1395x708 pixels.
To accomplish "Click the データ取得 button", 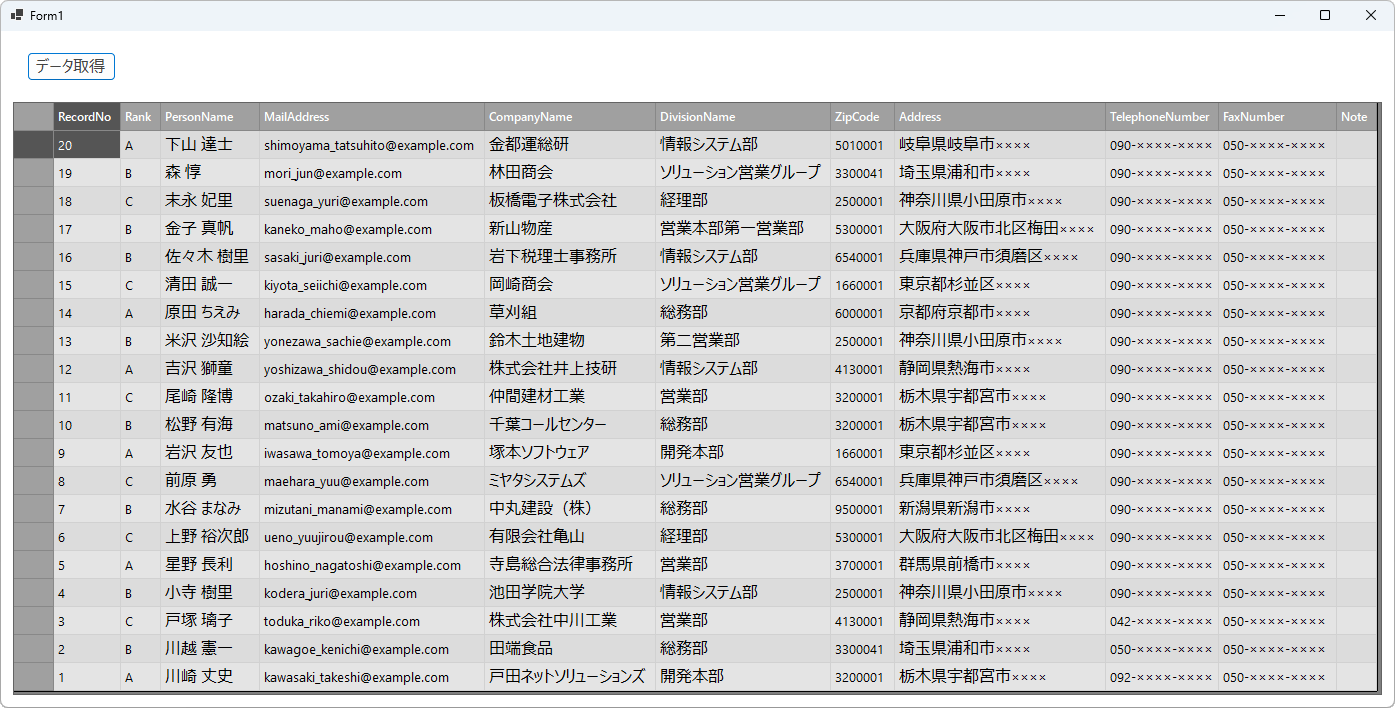I will coord(71,66).
